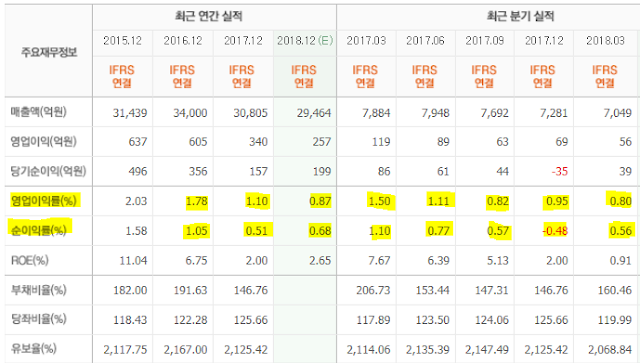Click the quarterly operating profit 119
This screenshot has height=363, width=640.
click(381, 142)
